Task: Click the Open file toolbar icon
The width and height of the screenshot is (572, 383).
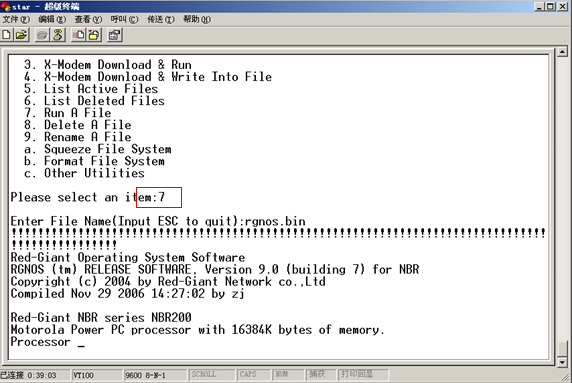Action: coord(22,35)
